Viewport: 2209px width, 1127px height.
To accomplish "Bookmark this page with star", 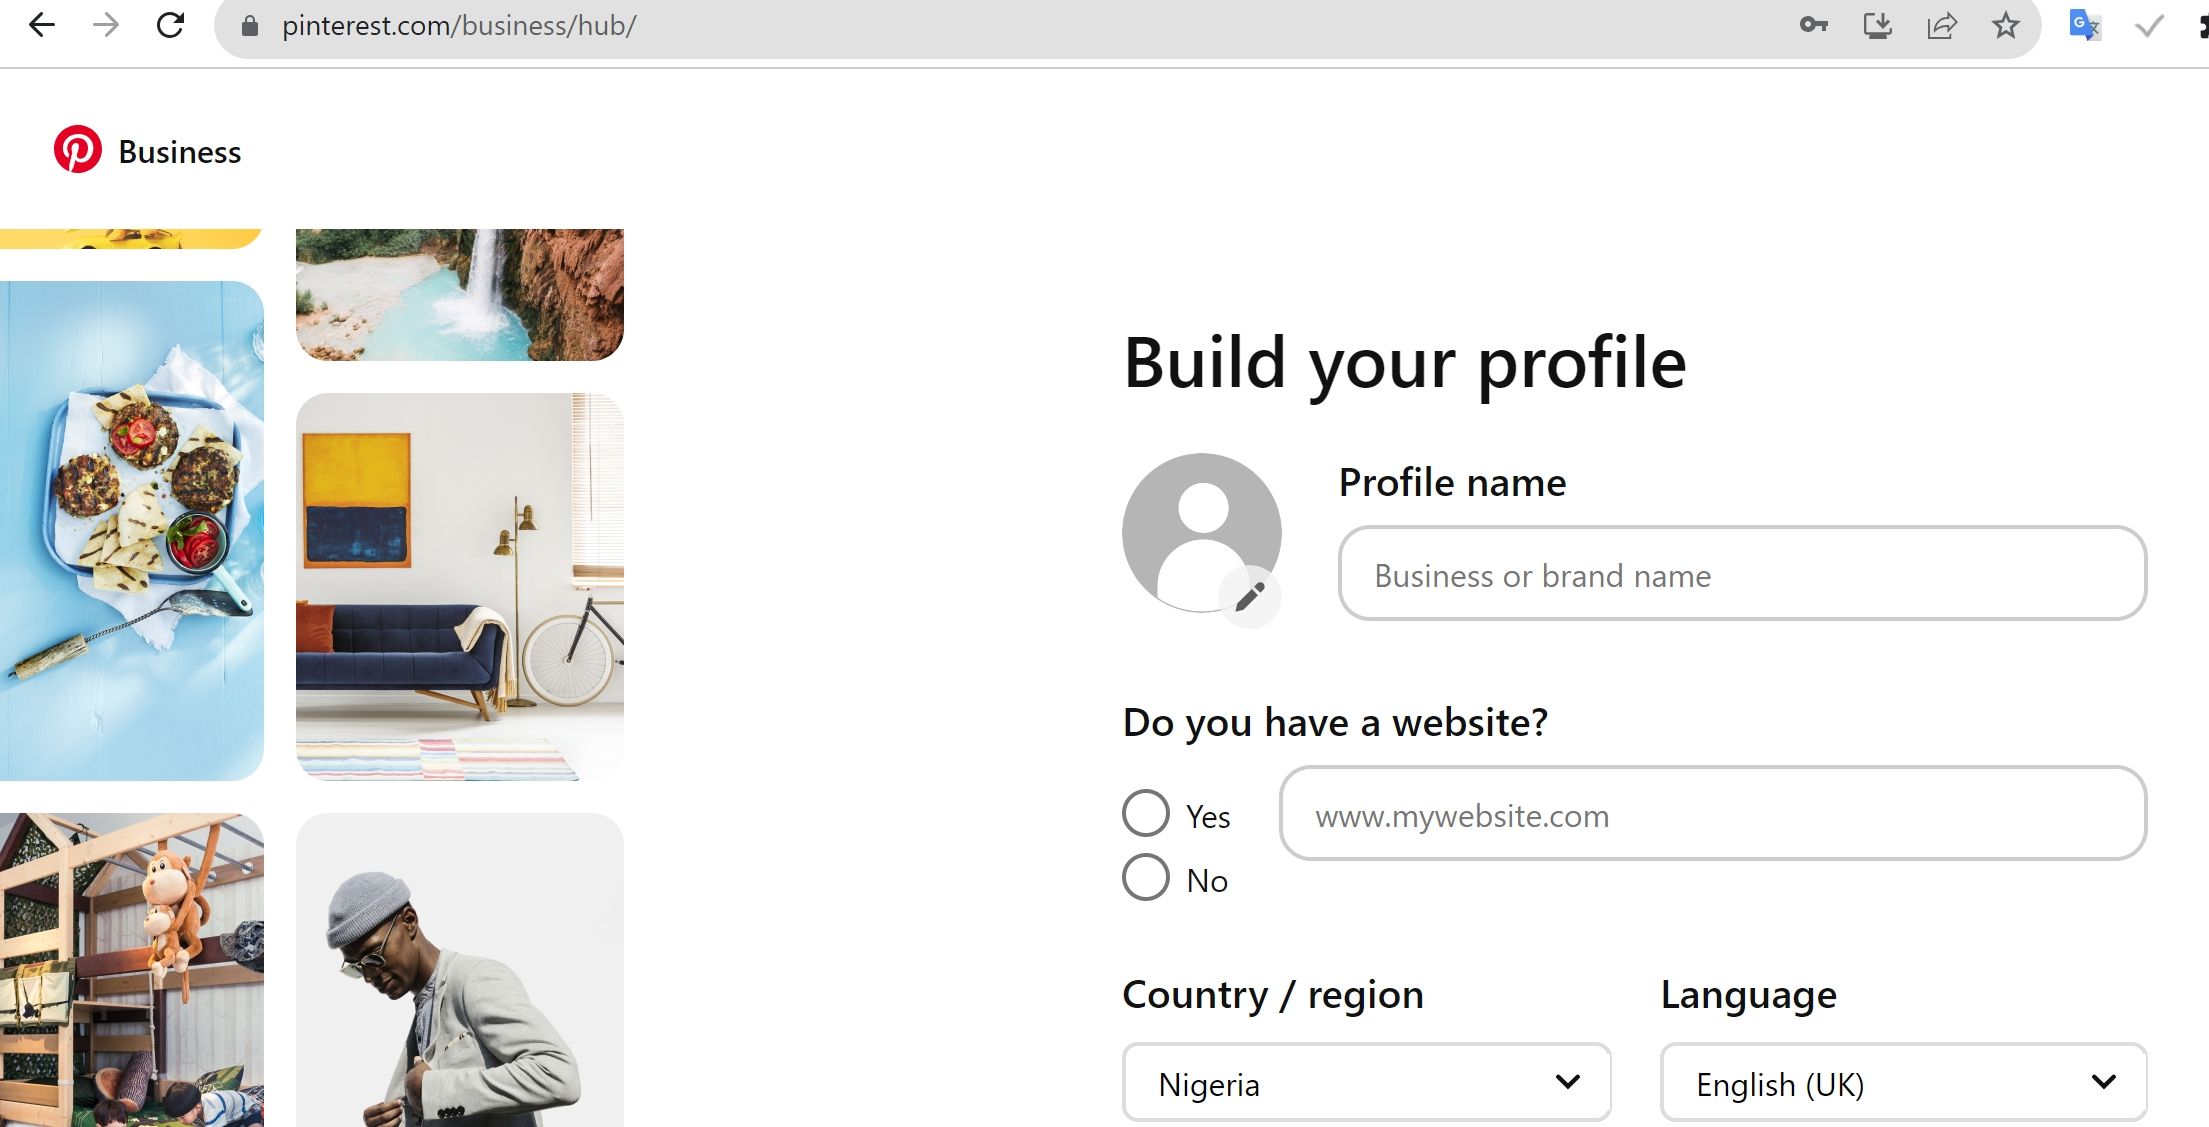I will [x=2005, y=25].
